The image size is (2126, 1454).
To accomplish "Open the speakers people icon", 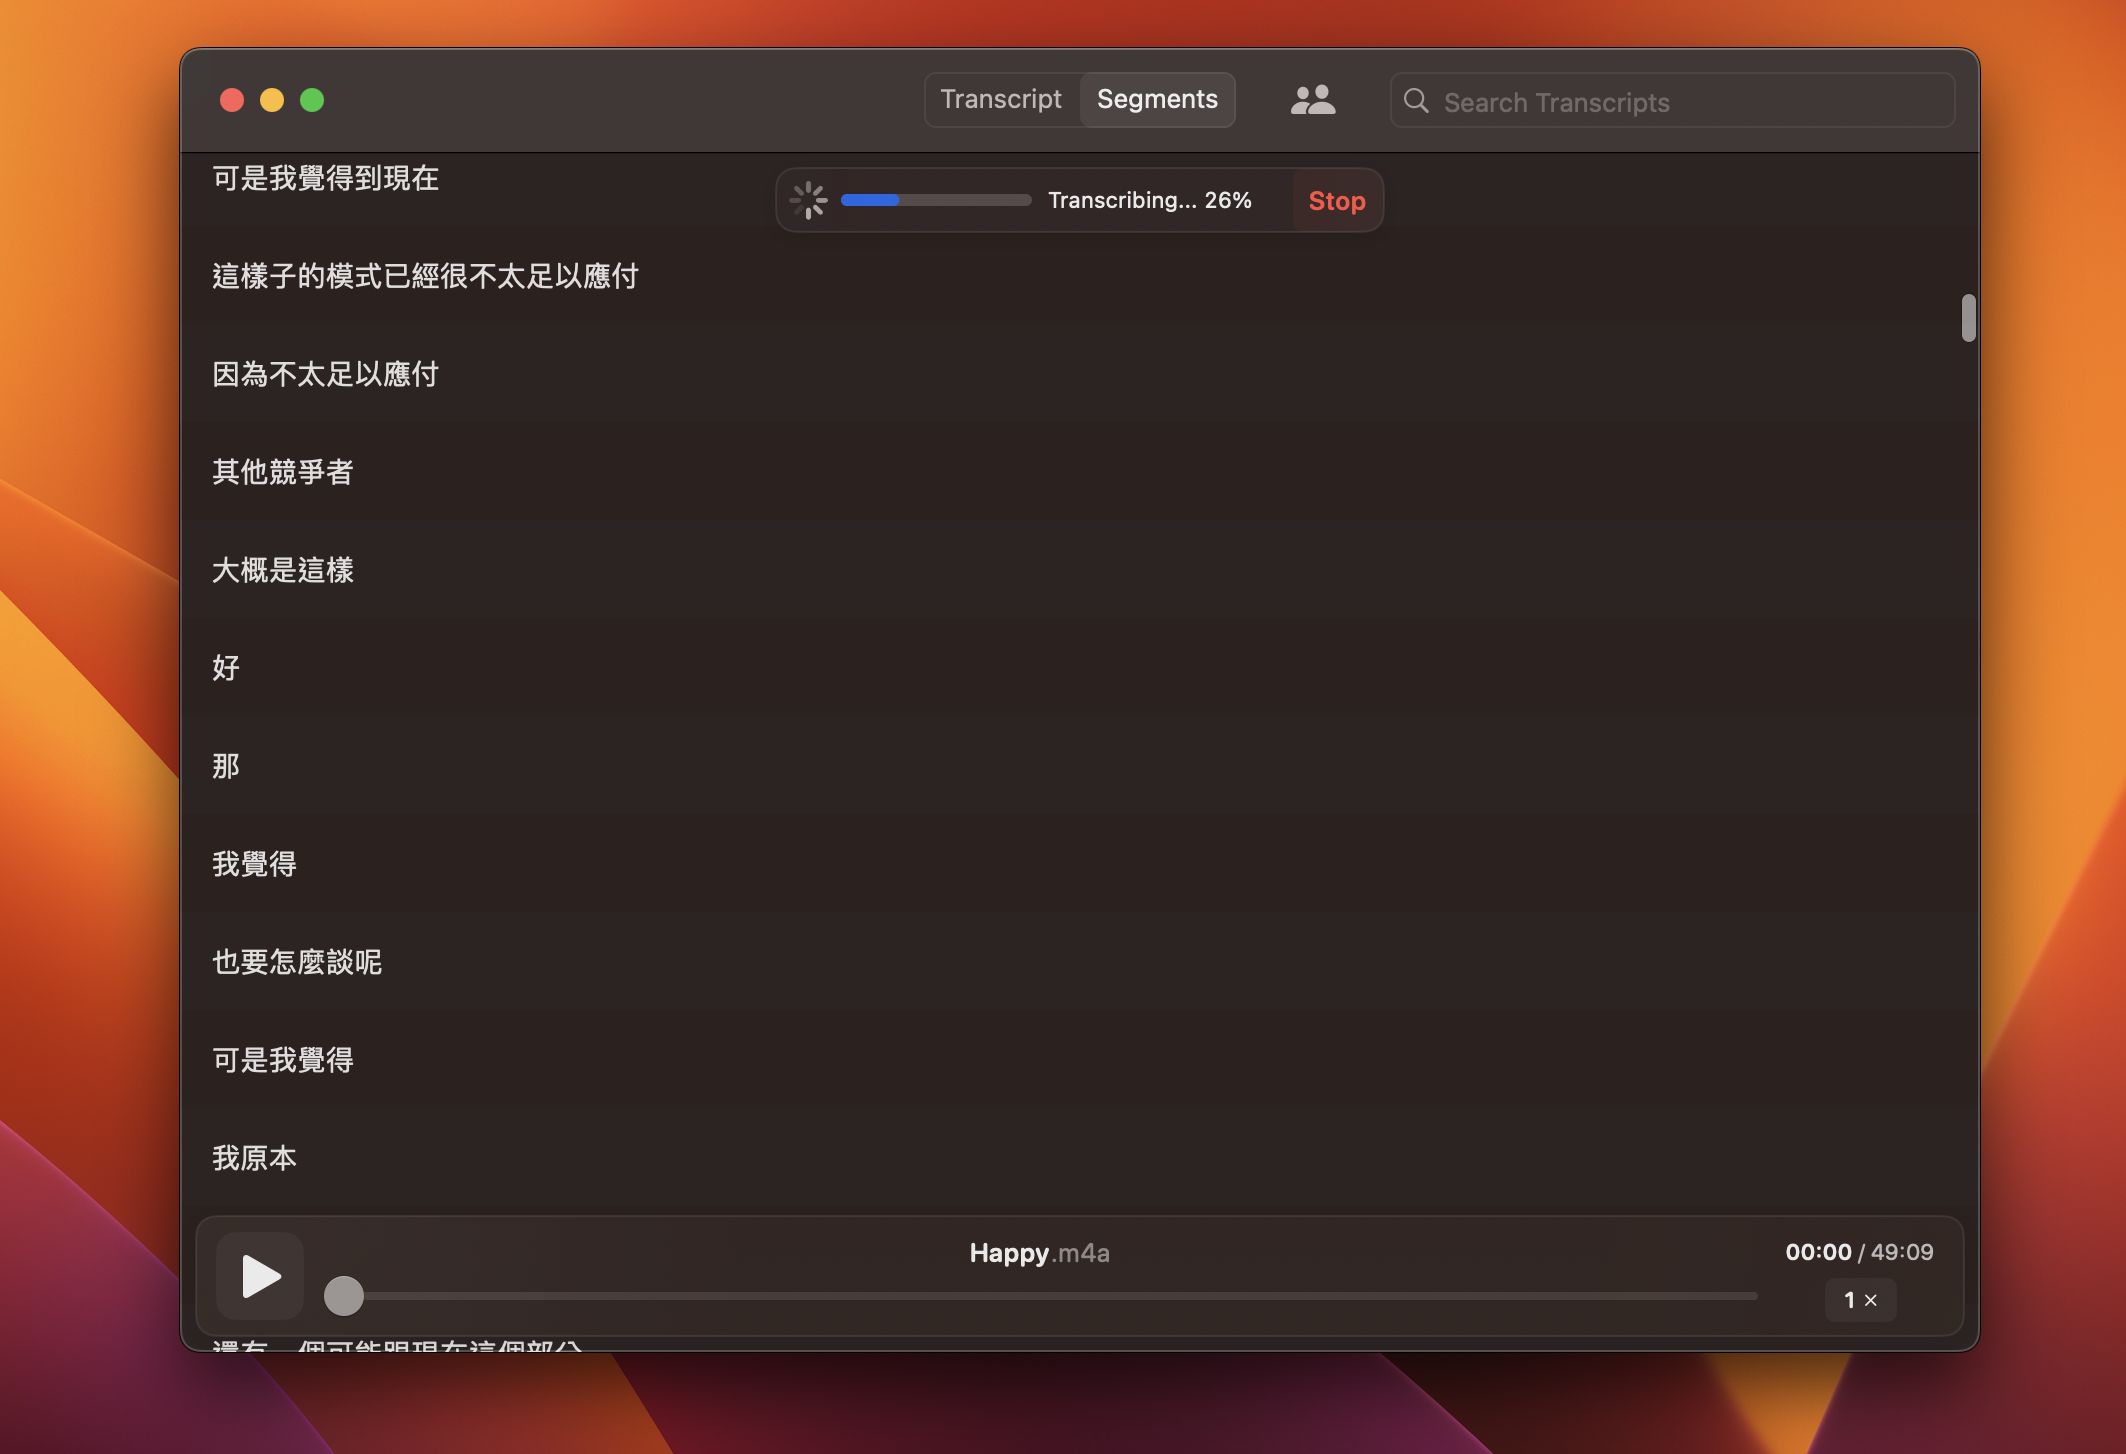I will click(x=1313, y=100).
